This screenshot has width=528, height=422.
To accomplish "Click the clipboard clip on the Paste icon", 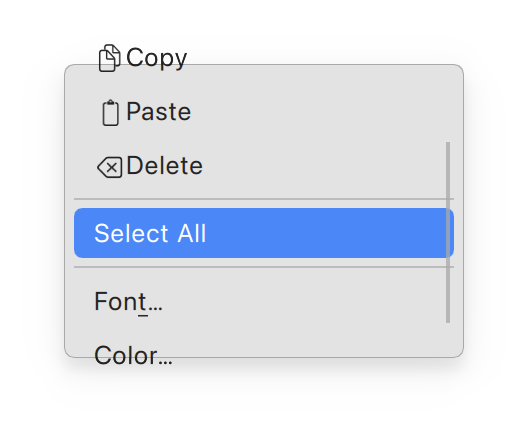I will pos(110,102).
